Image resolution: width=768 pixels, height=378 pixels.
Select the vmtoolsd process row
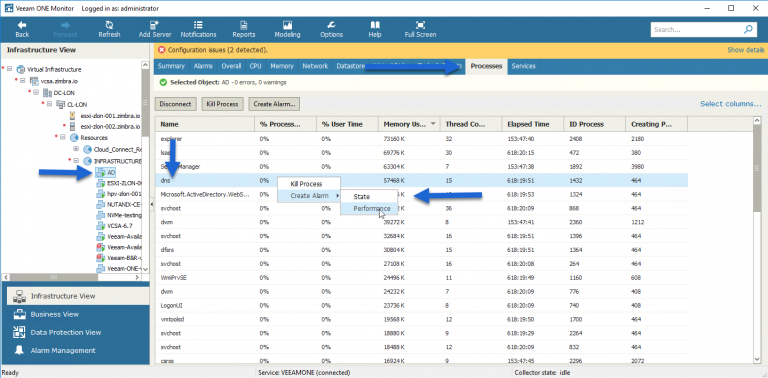pyautogui.click(x=421, y=319)
